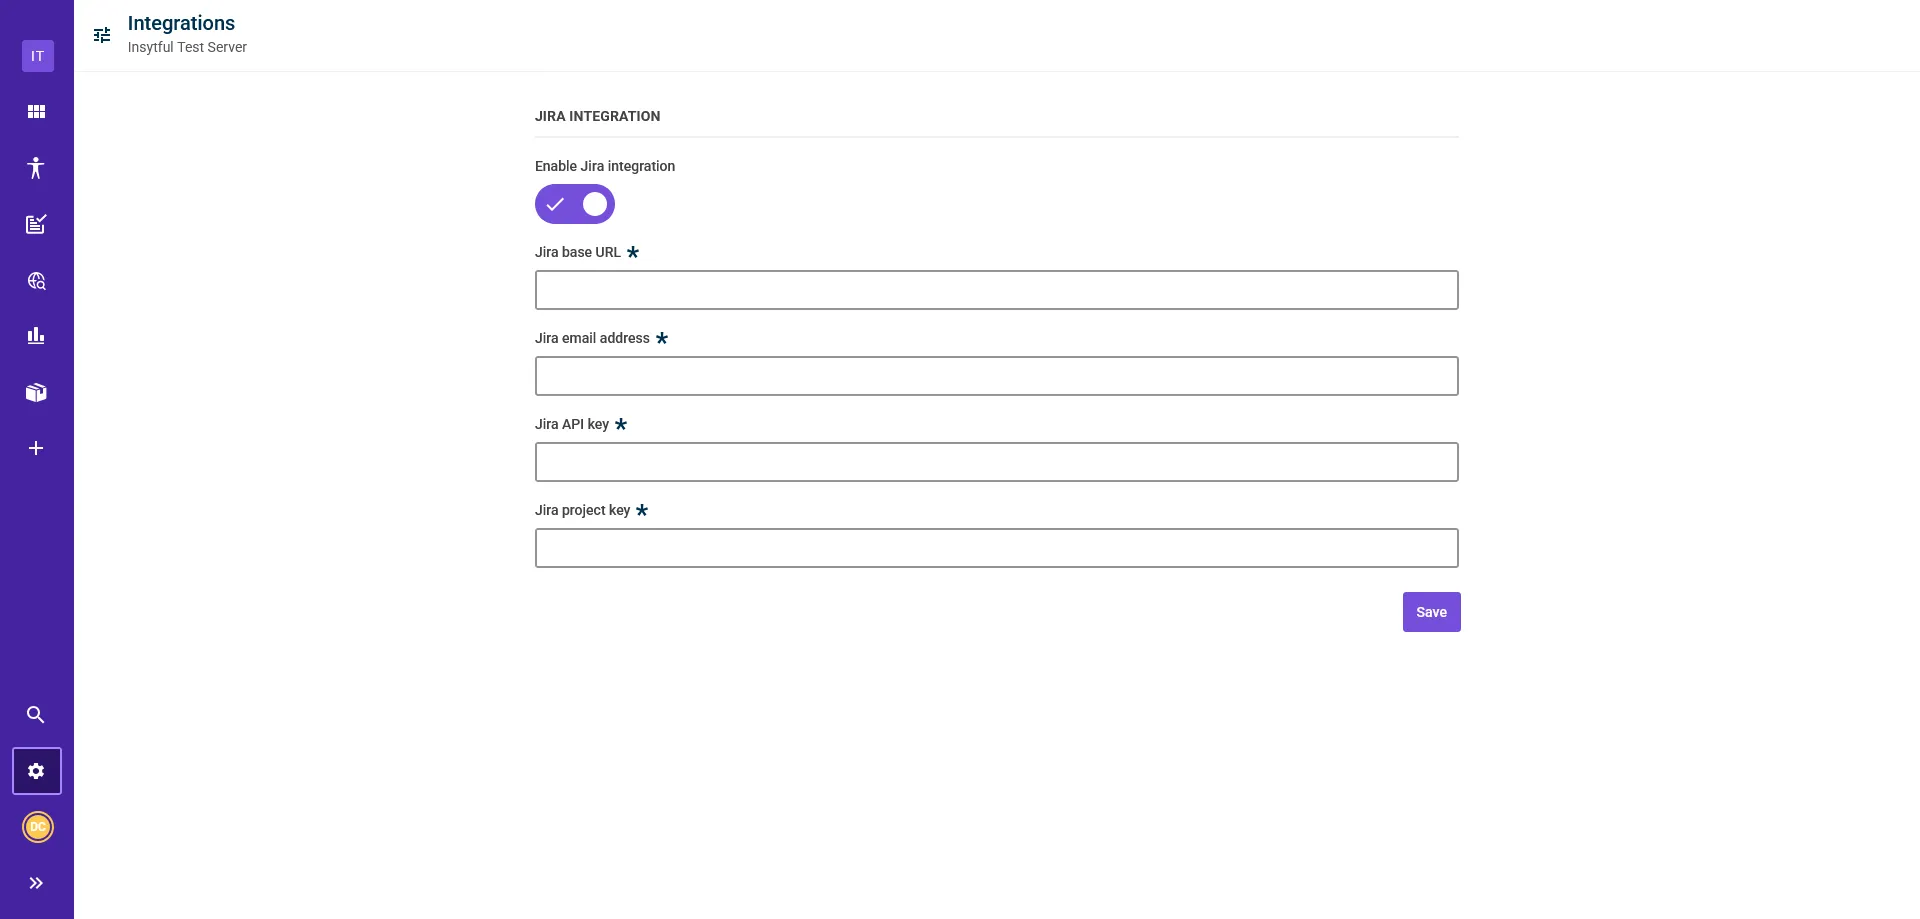Click the plus add icon in sidebar
This screenshot has width=1920, height=919.
coord(36,448)
